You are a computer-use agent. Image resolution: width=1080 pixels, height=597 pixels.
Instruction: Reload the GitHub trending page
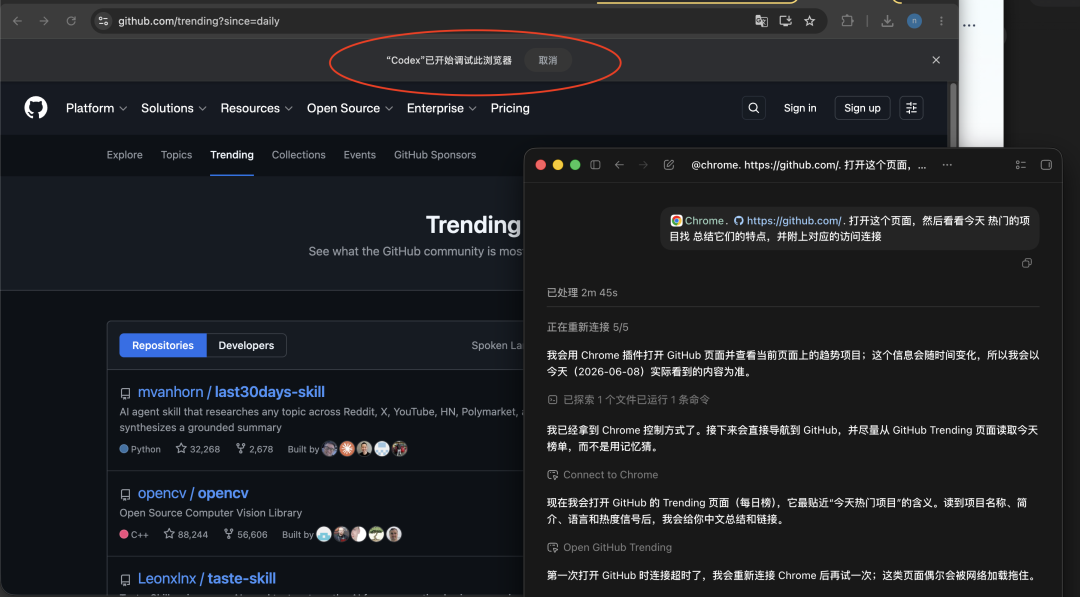point(71,21)
